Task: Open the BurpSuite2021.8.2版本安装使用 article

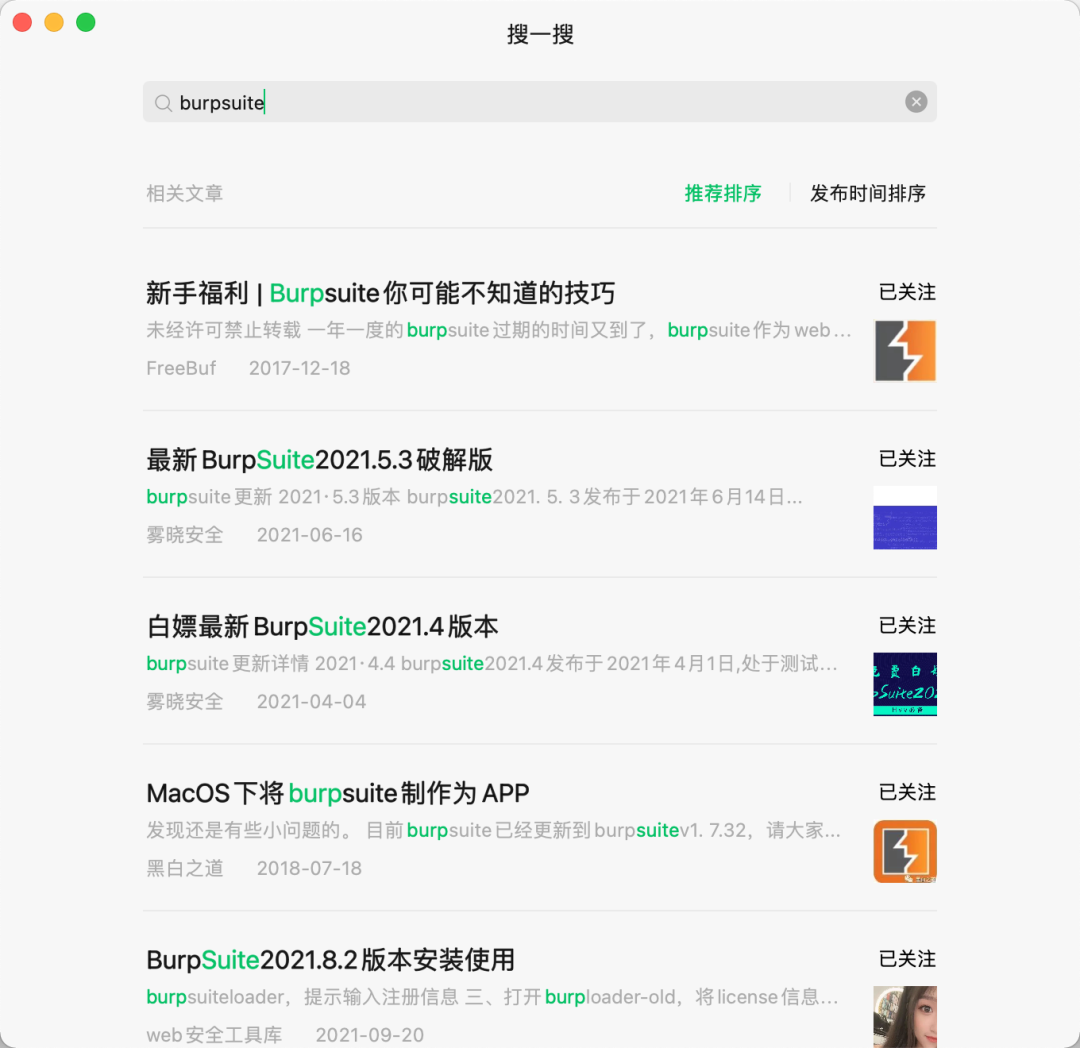Action: [x=330, y=959]
